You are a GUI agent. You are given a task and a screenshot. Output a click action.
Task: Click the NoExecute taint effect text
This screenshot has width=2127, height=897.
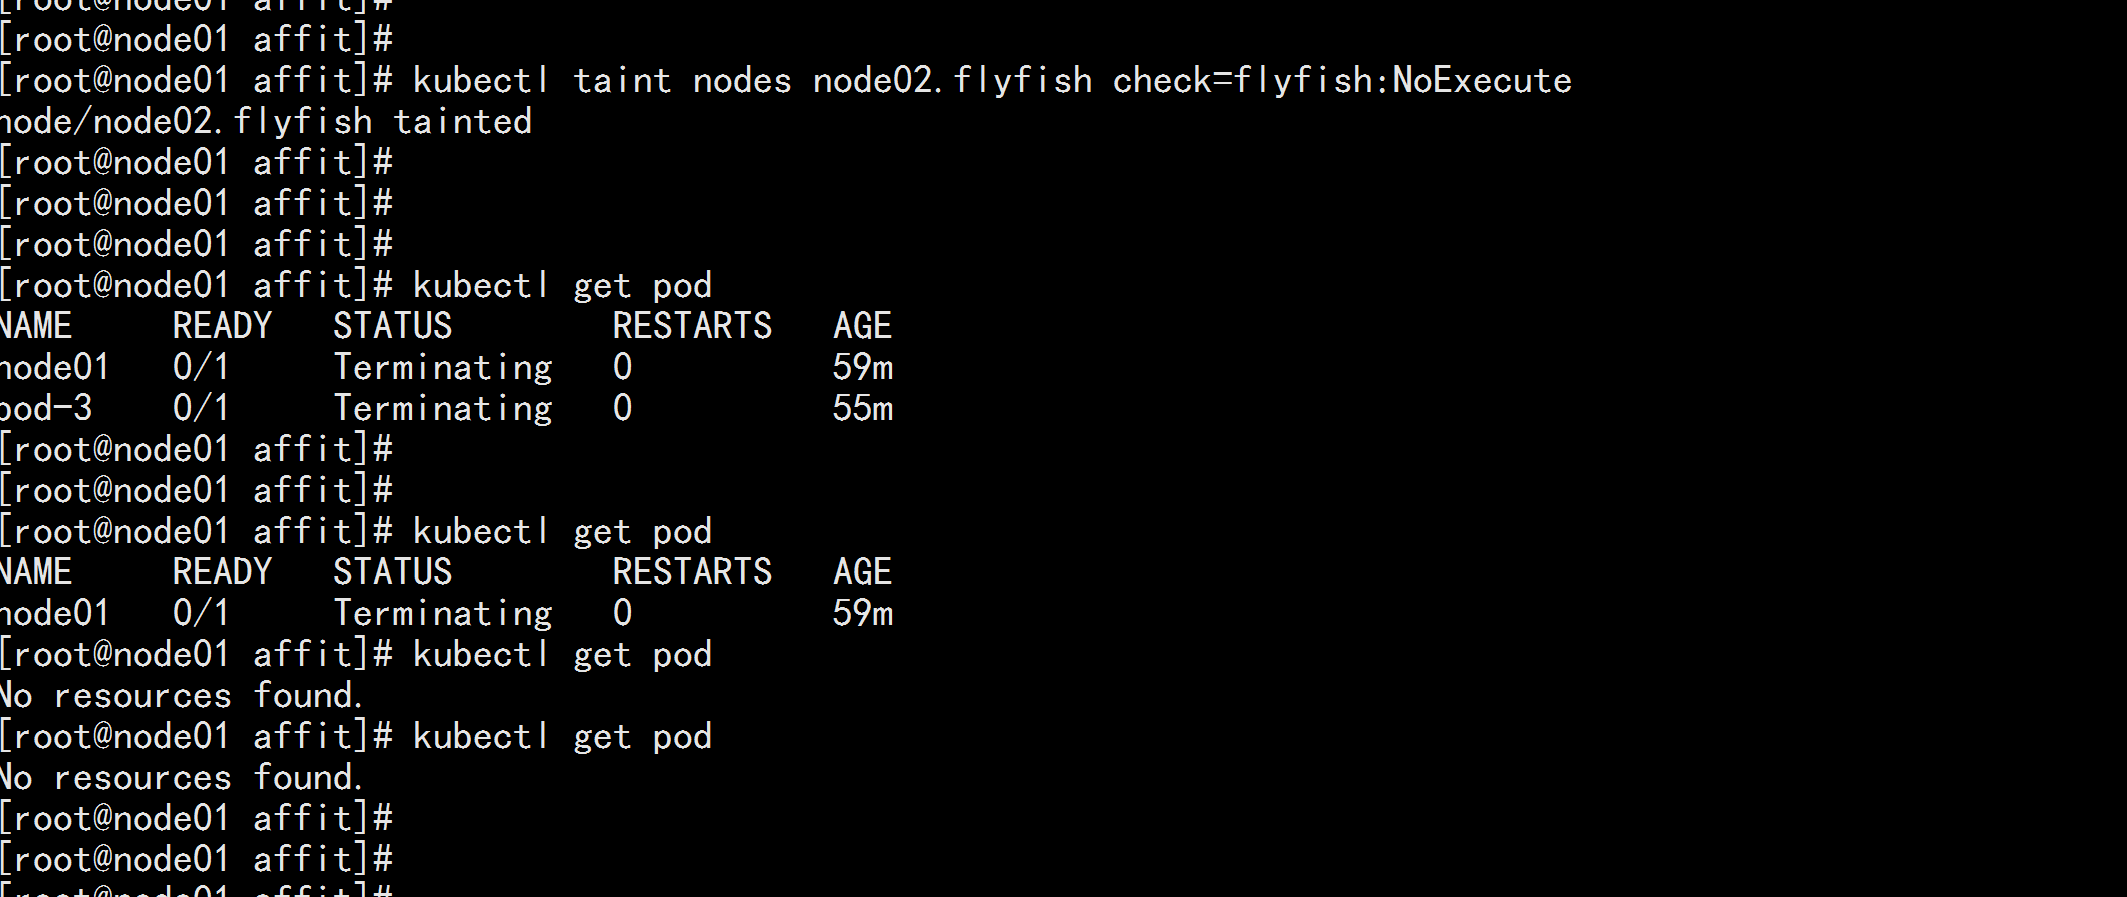coord(1482,81)
